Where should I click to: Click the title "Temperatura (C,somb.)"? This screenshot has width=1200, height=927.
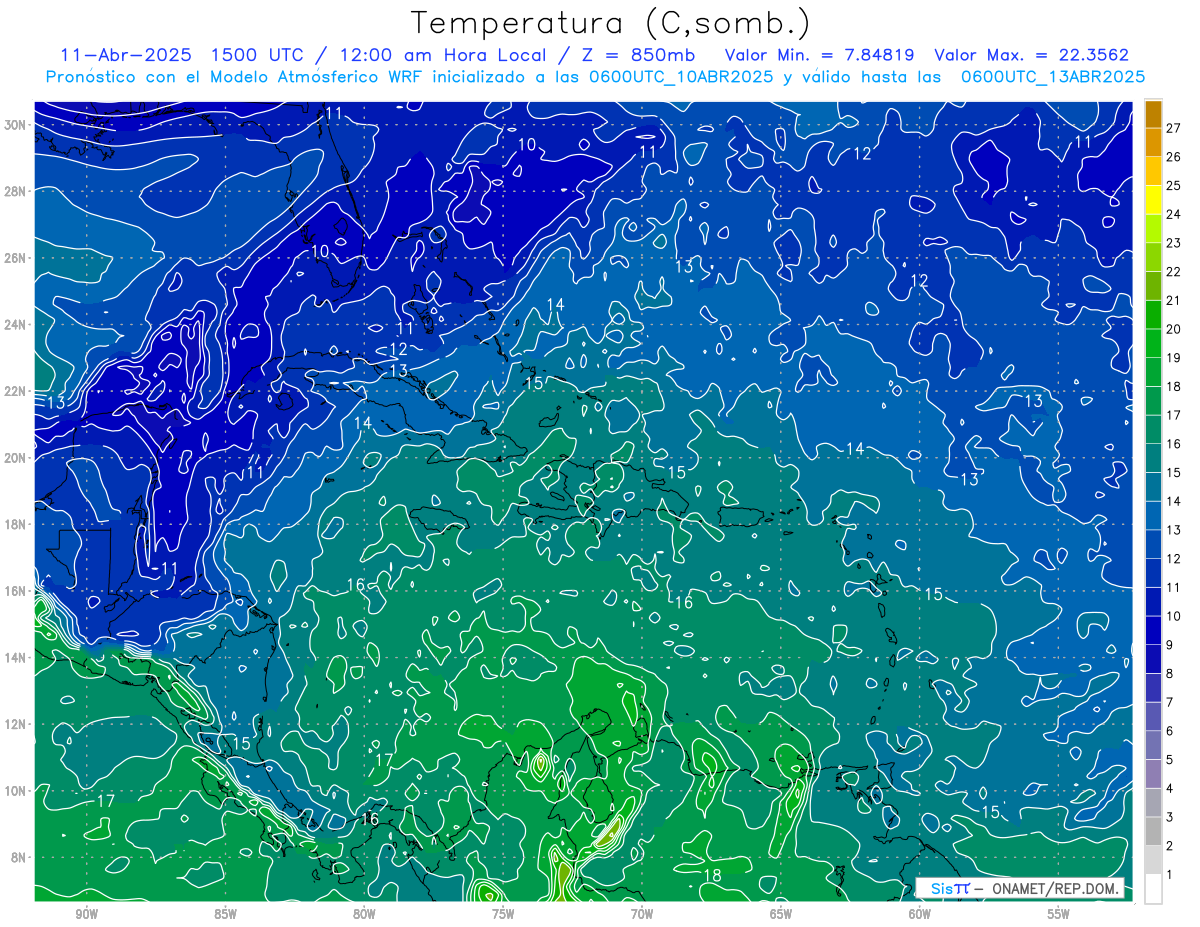[611, 23]
